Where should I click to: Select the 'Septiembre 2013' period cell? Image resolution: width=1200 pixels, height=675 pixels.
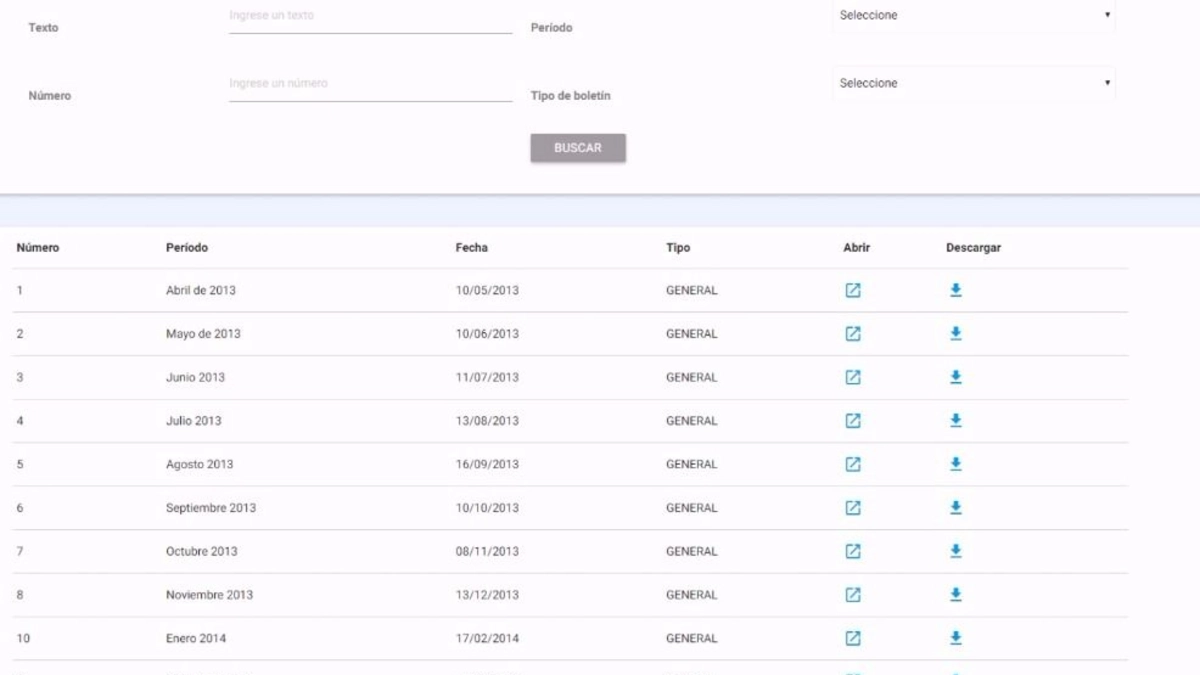[x=211, y=508]
